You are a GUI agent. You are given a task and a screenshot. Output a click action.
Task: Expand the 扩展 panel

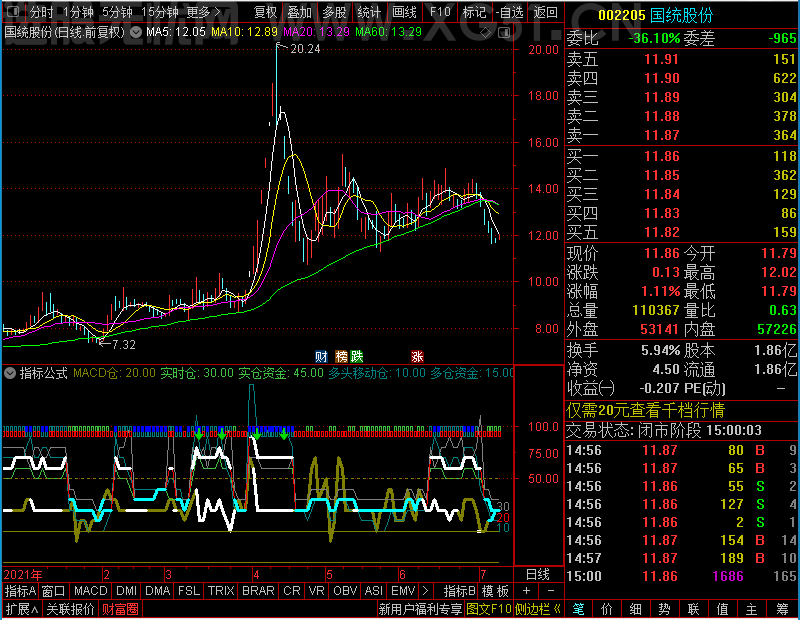[x=22, y=609]
